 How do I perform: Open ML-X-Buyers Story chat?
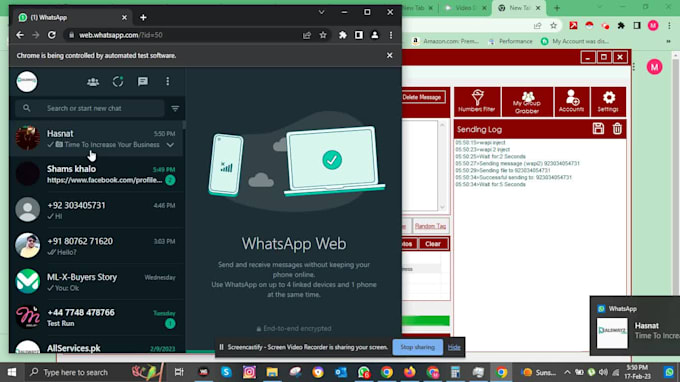[x=96, y=281]
